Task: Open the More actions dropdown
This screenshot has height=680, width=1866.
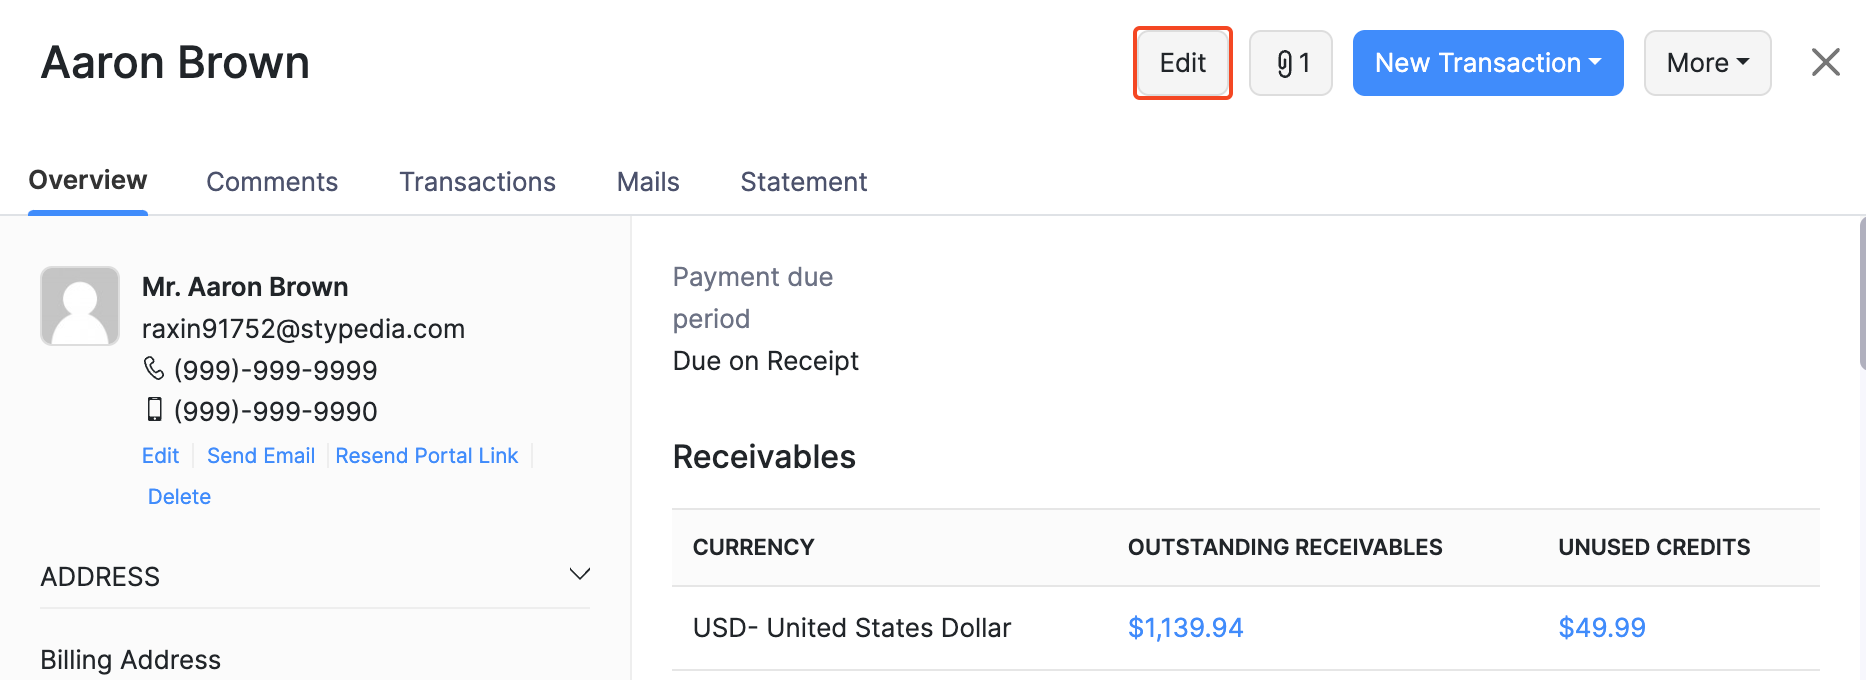Action: pos(1707,63)
